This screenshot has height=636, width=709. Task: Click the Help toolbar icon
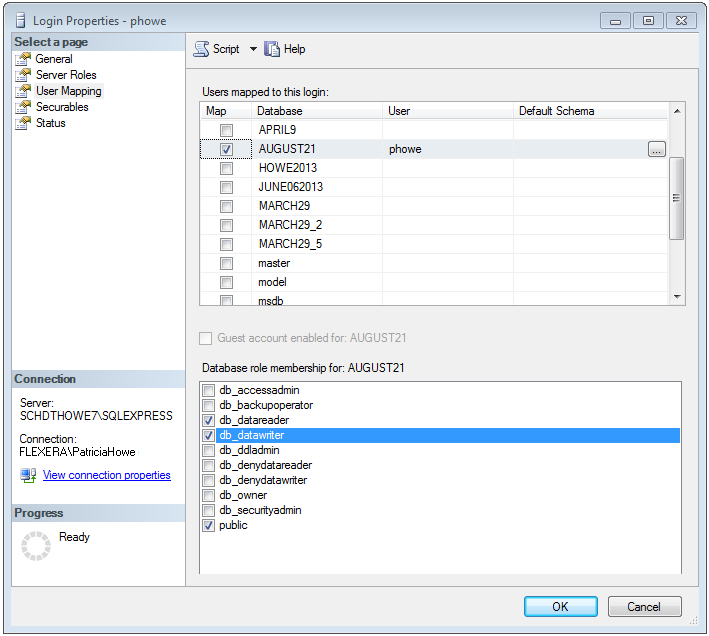pyautogui.click(x=272, y=49)
